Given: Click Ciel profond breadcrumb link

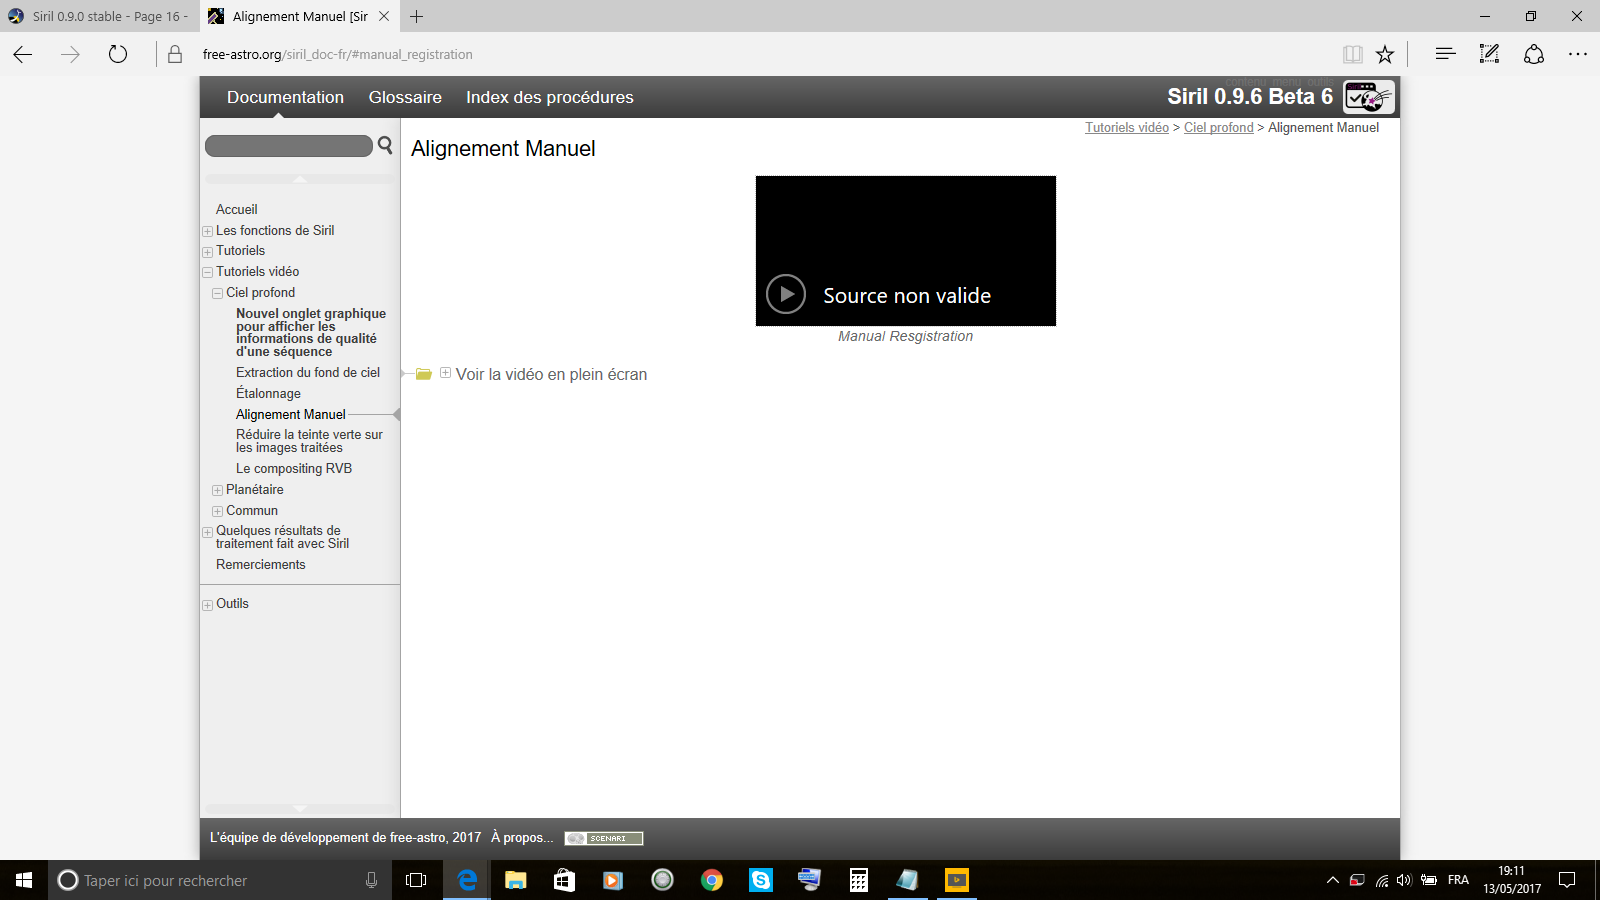Looking at the screenshot, I should click(1219, 128).
